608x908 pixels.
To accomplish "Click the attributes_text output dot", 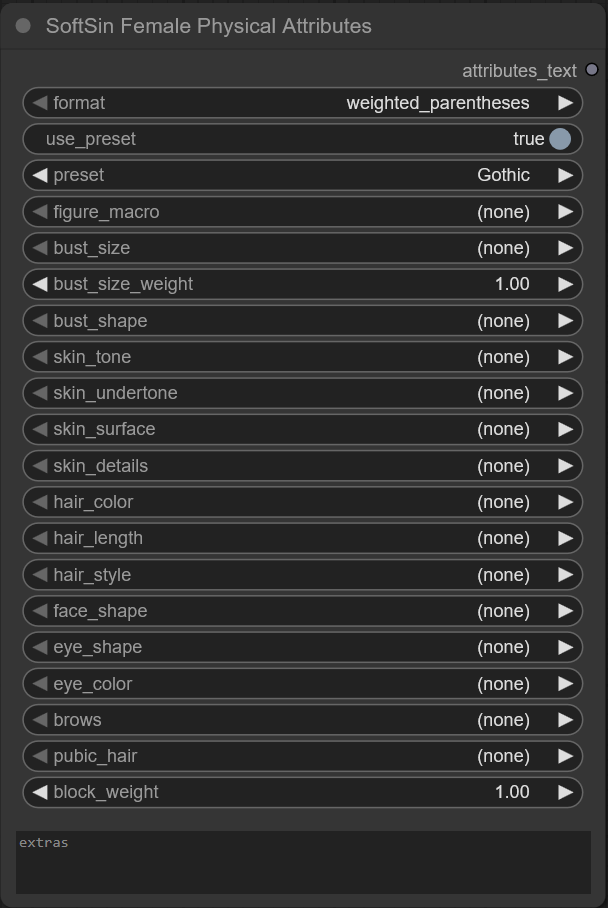I will coord(592,71).
